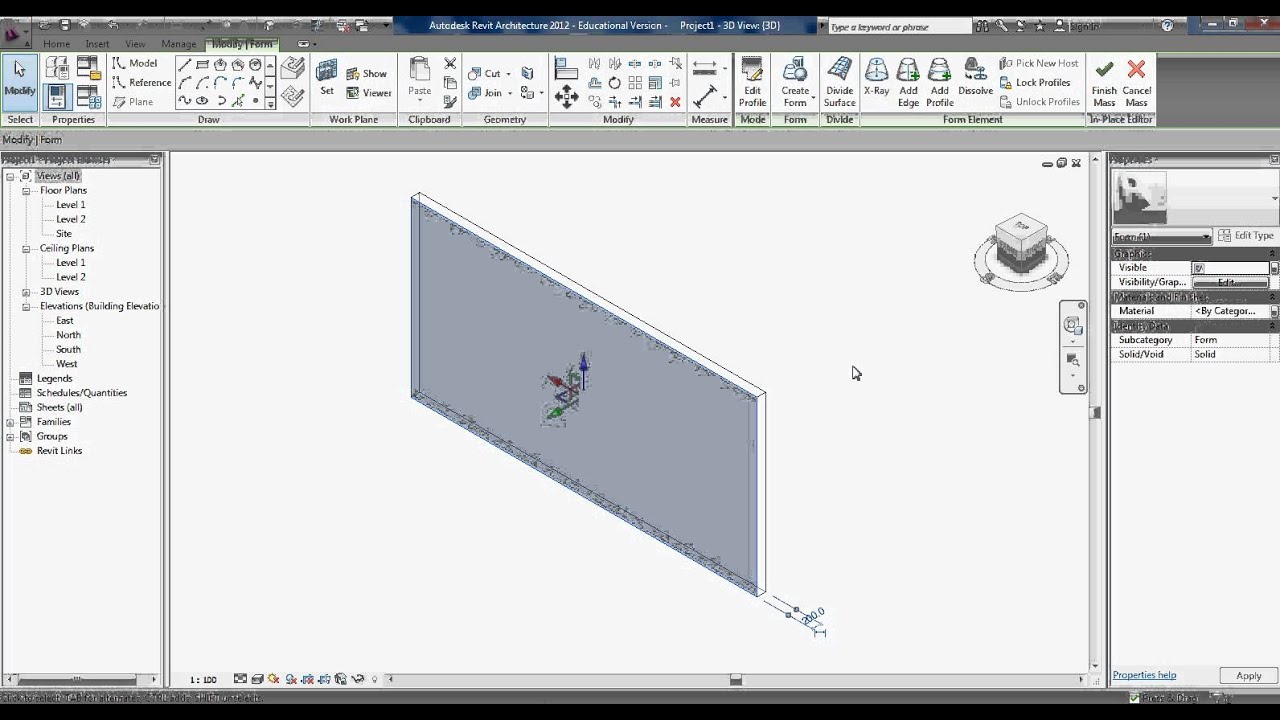Viewport: 1280px width, 720px height.
Task: Click the Cut to clipboard scissors icon
Action: point(450,64)
